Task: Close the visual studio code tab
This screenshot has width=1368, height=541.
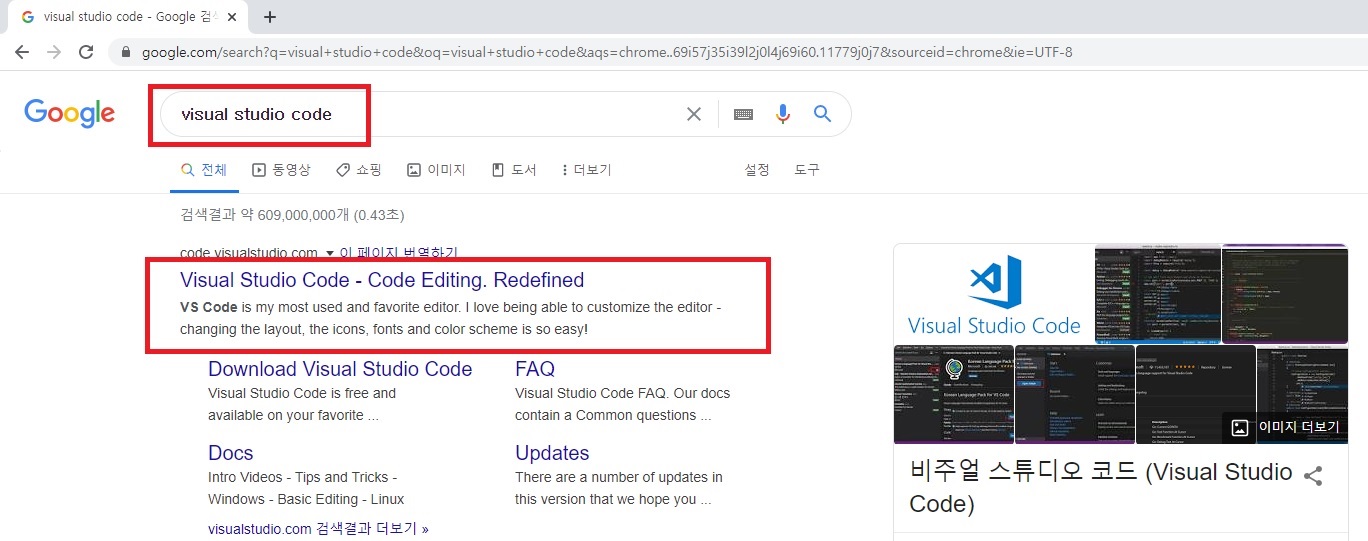Action: [x=234, y=17]
